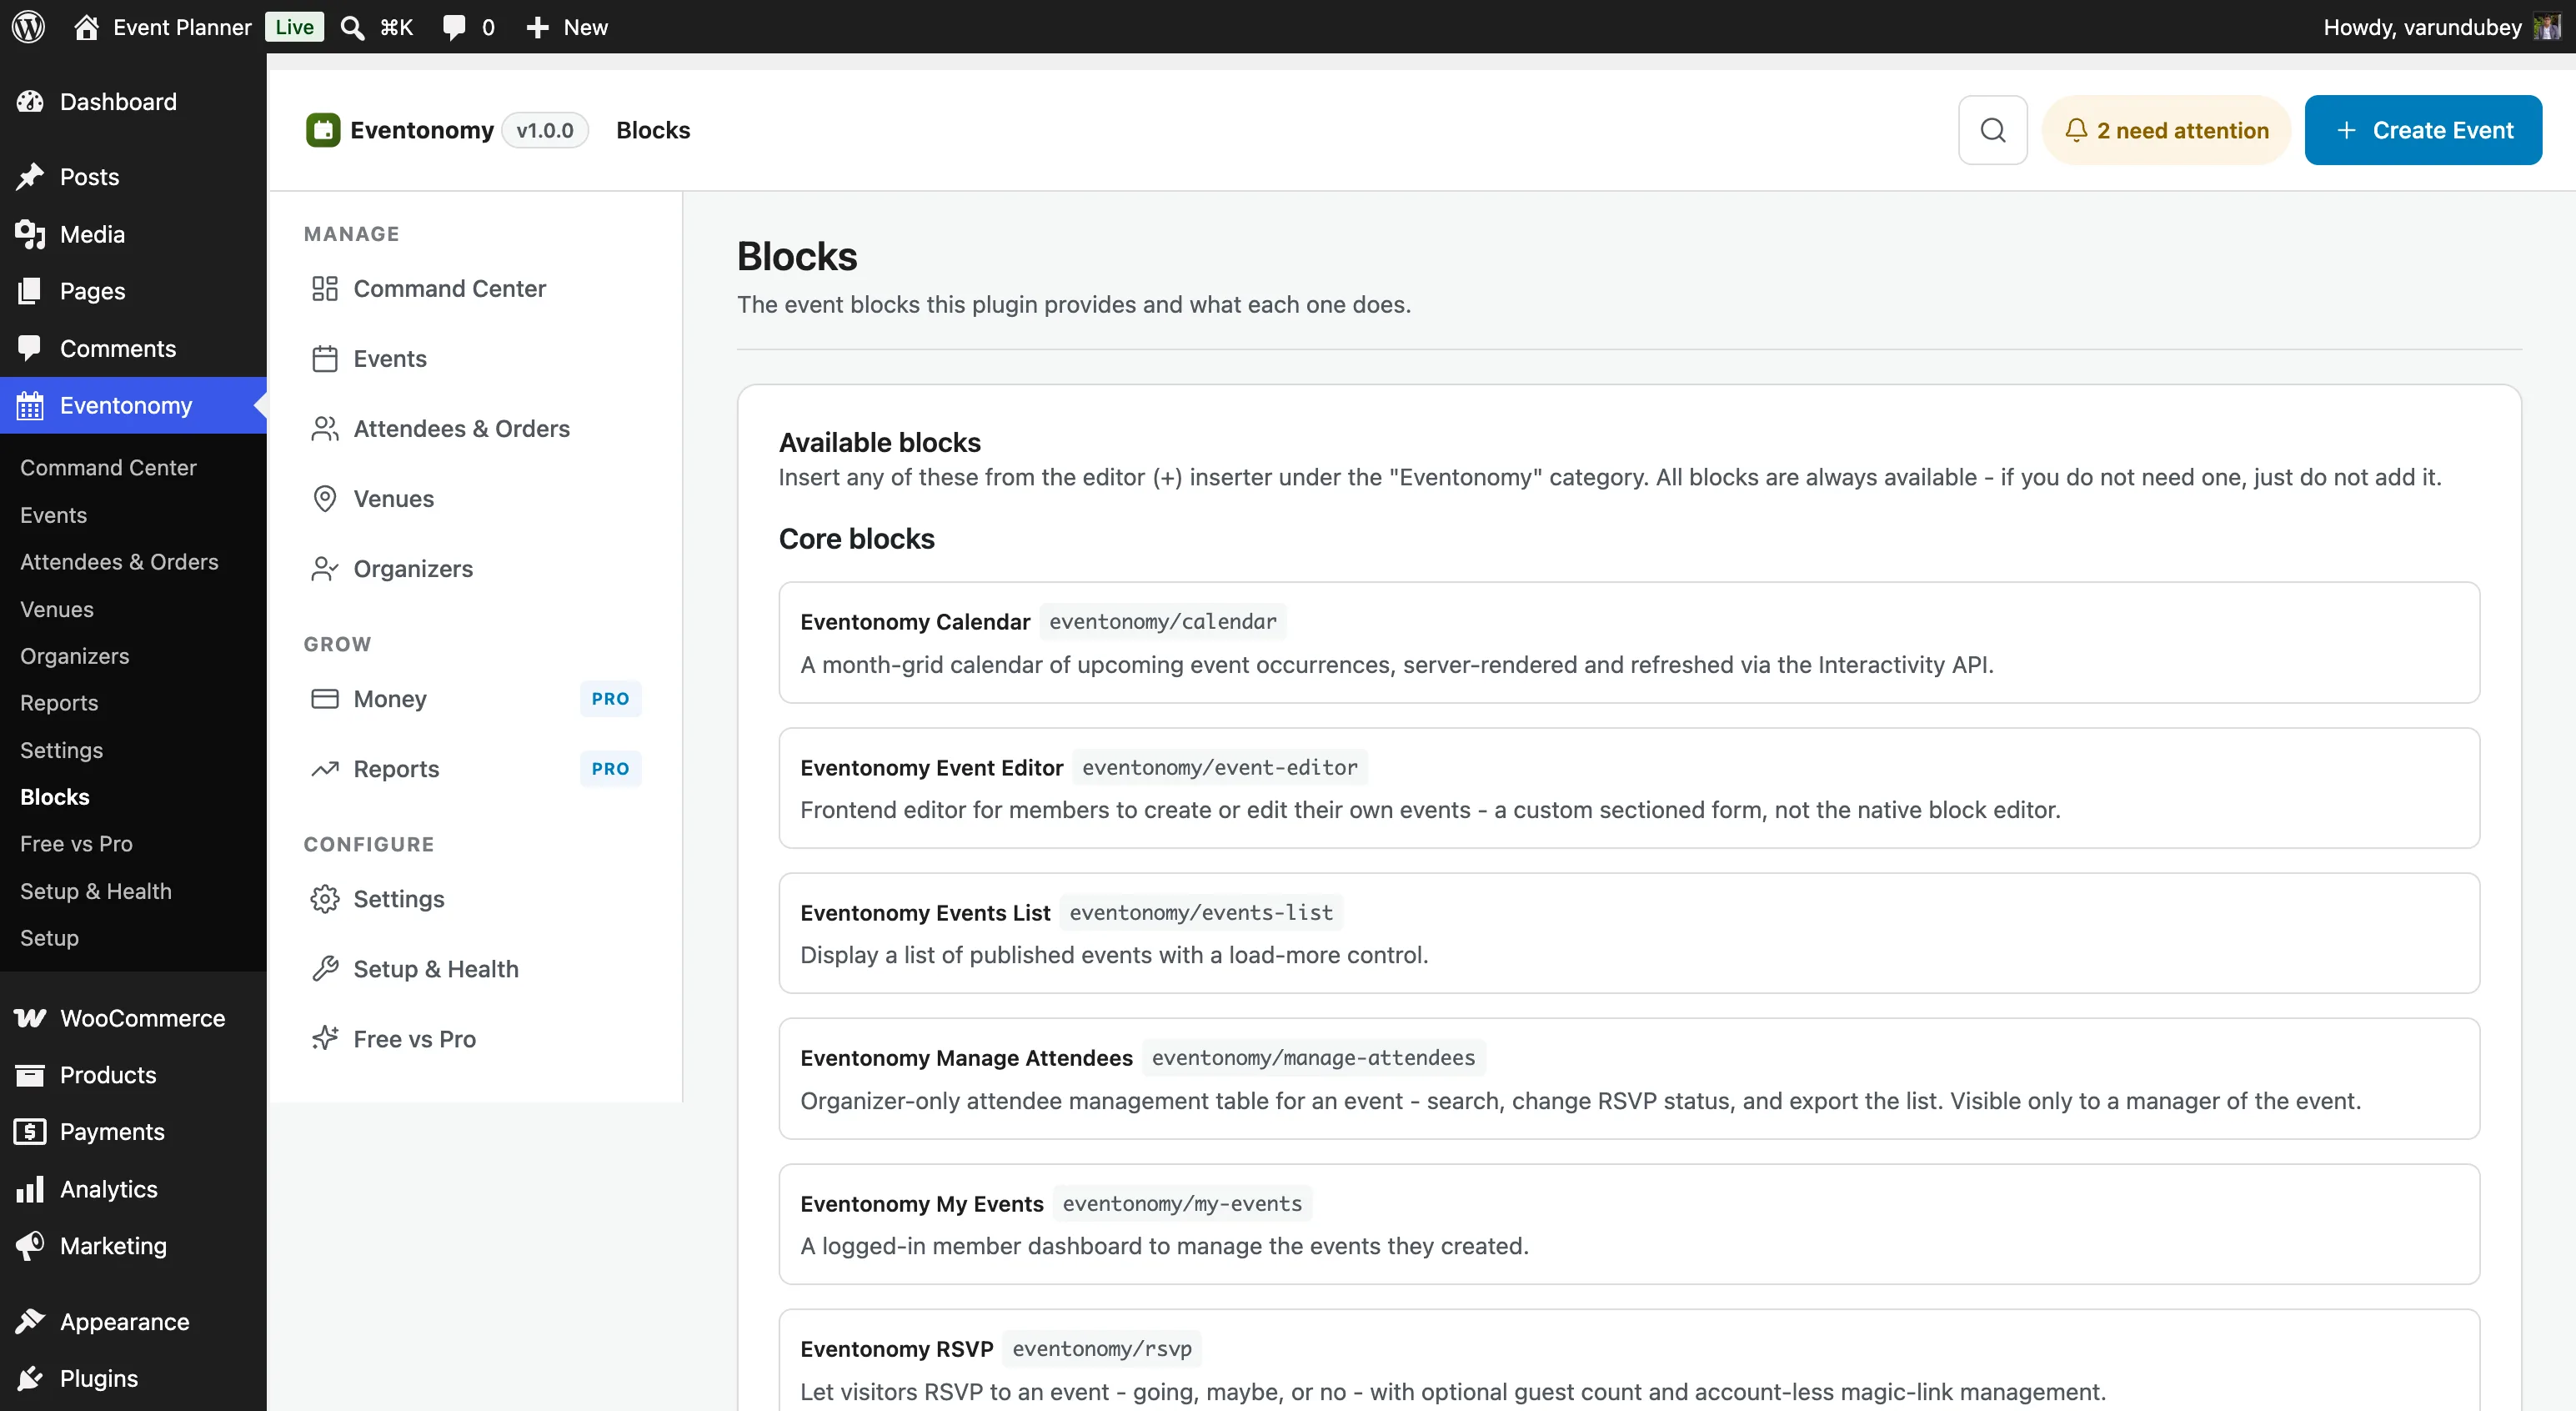2576x1411 pixels.
Task: Click the Settings gear icon under Configure
Action: 325,899
